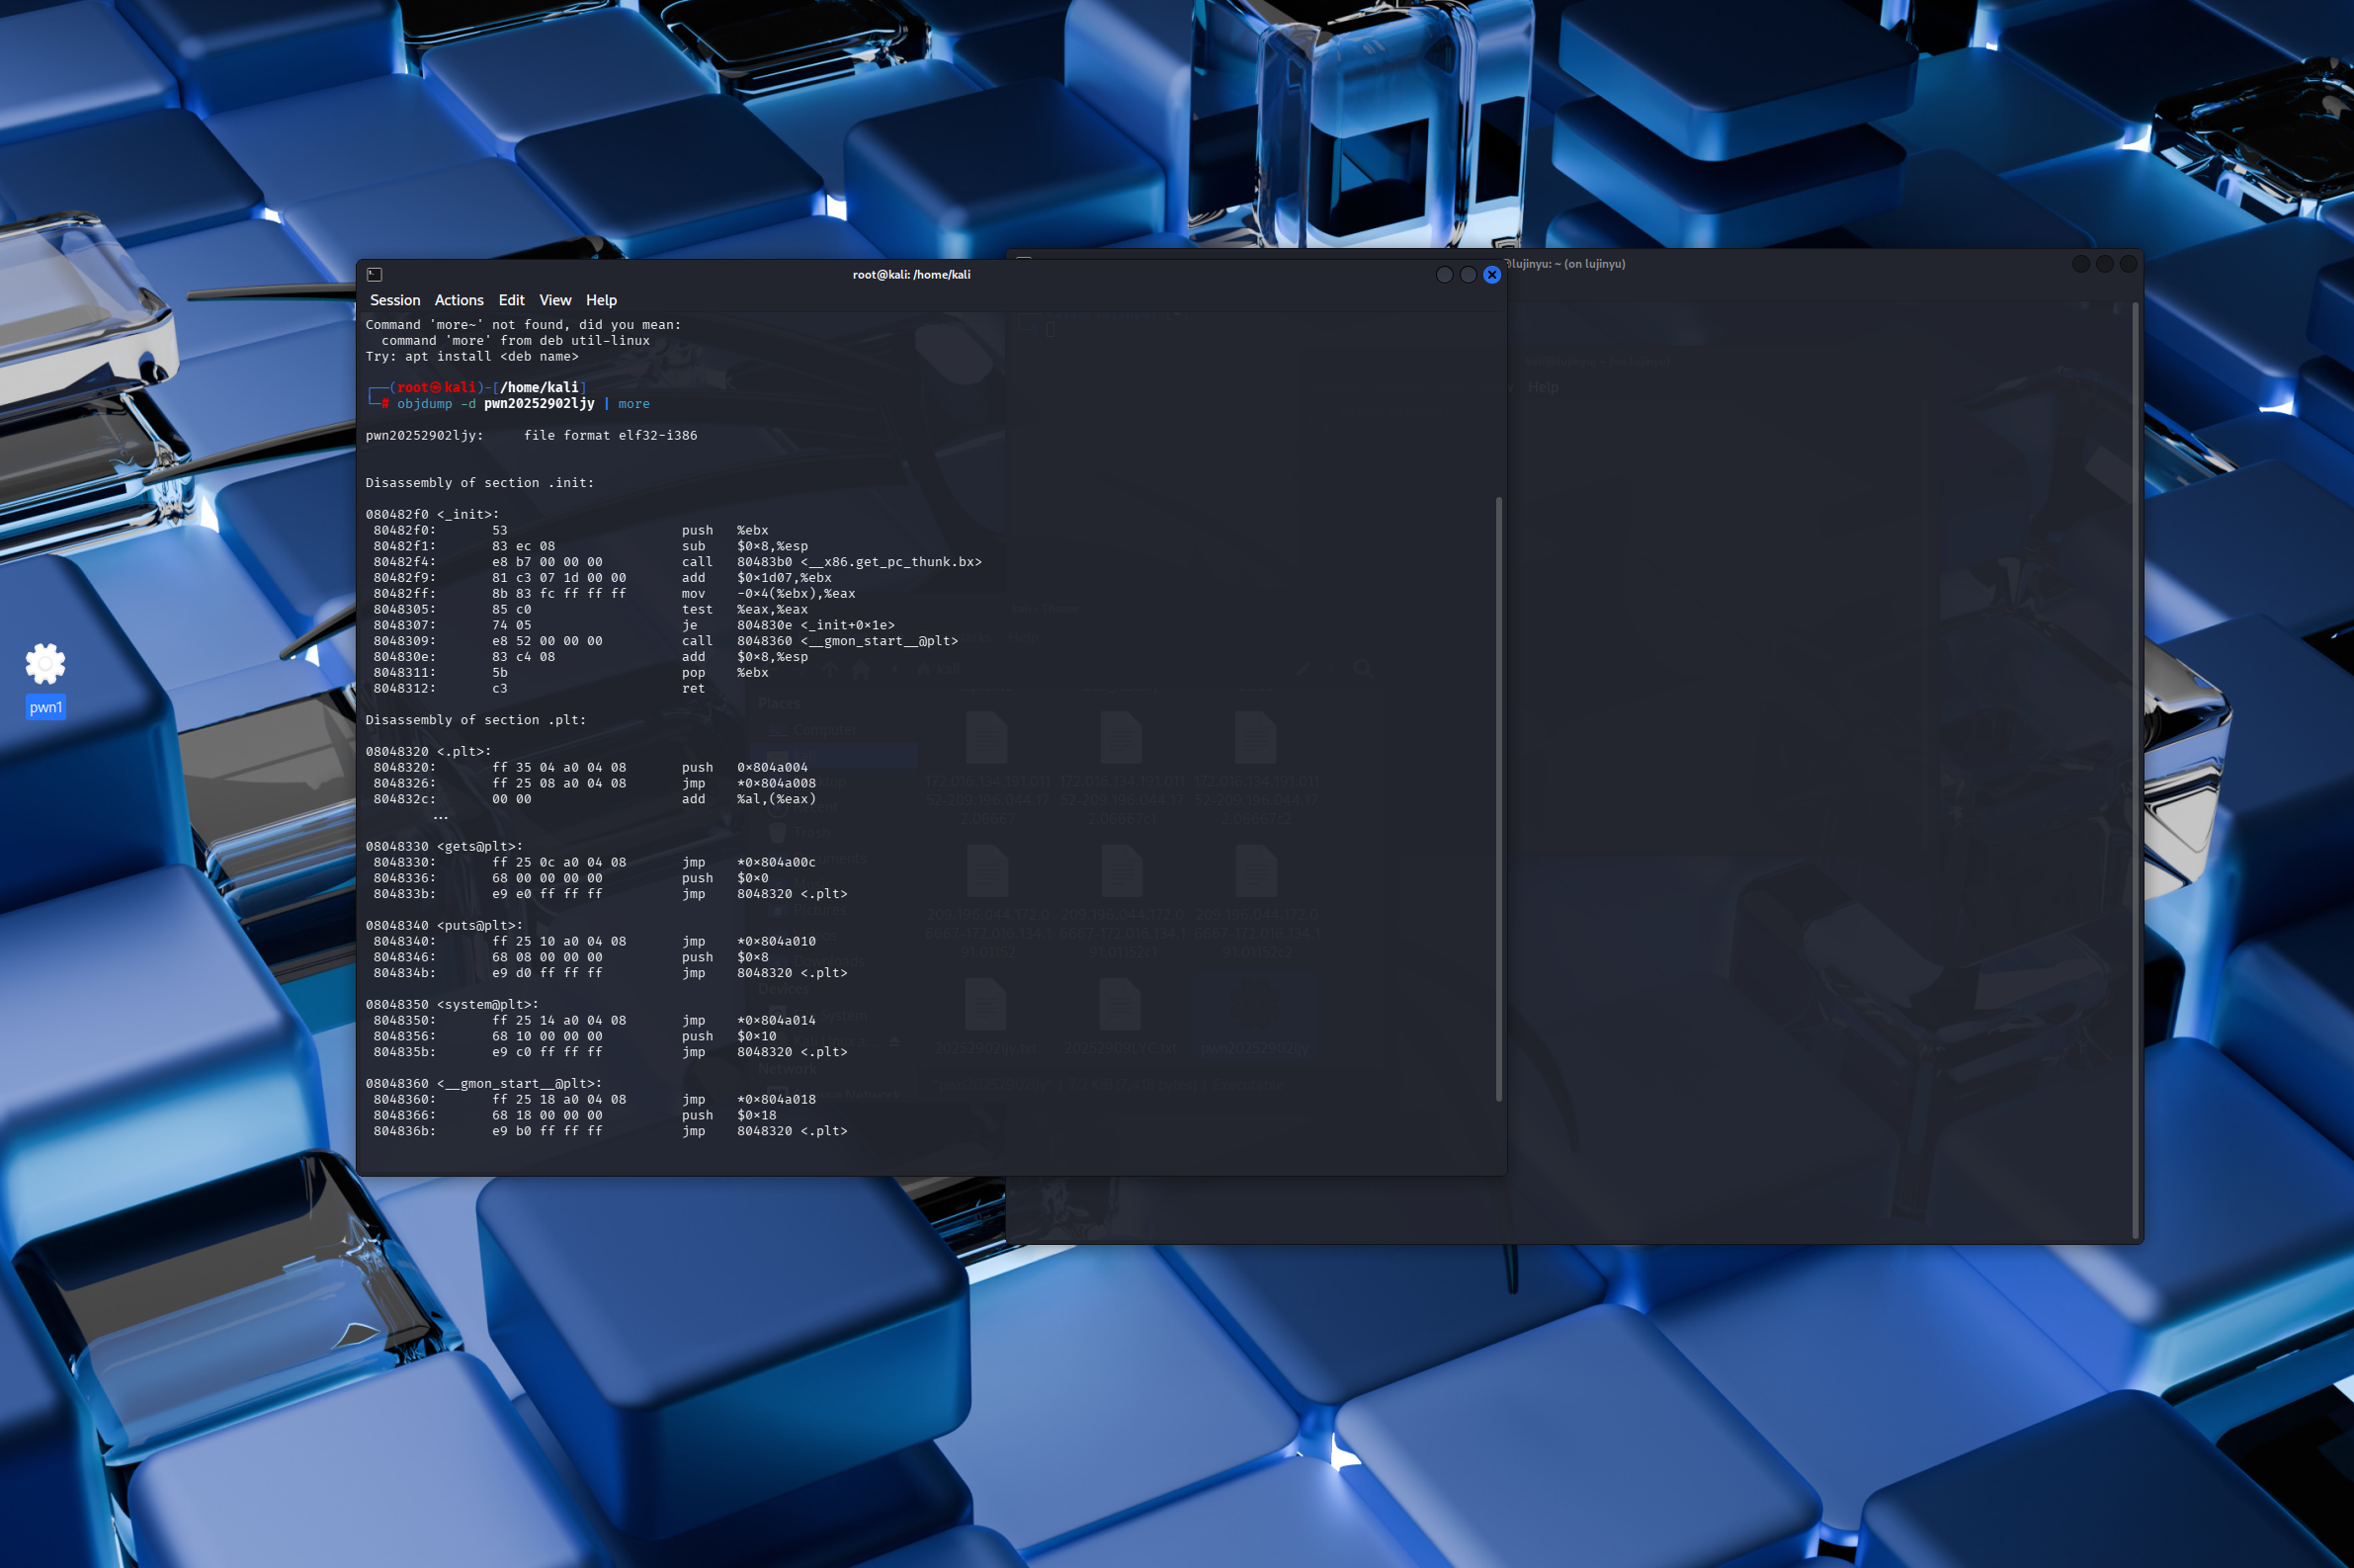
Task: Click the faint Help menu in lujinyu window
Action: click(1542, 387)
